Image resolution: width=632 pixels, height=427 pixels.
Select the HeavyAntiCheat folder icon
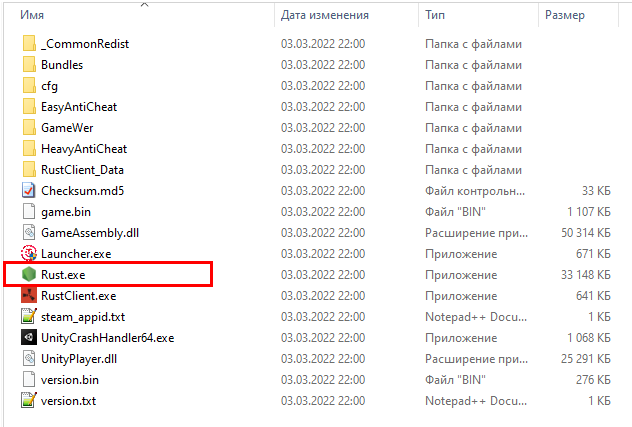pos(28,148)
